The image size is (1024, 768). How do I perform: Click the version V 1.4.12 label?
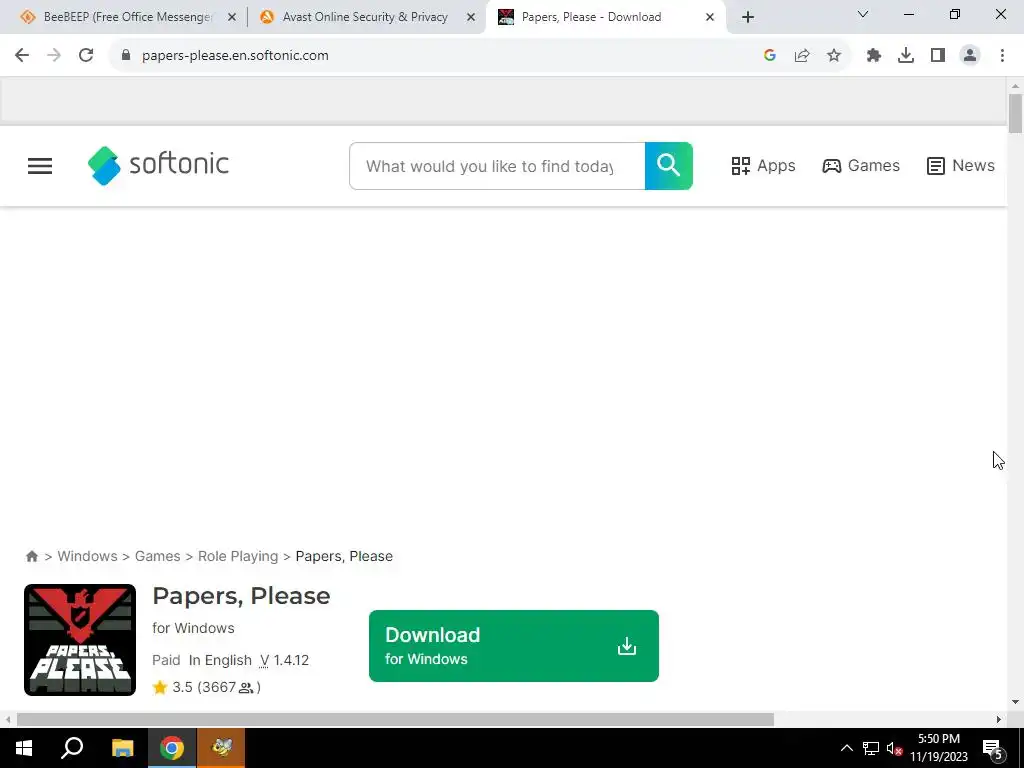284,660
